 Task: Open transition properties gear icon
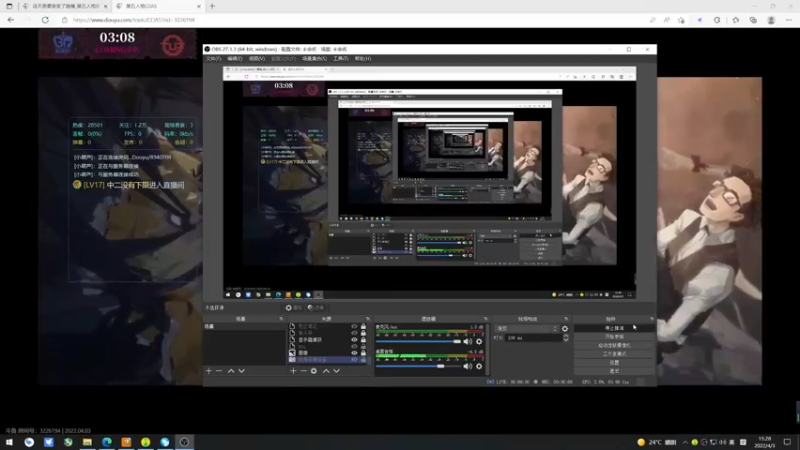pos(565,329)
